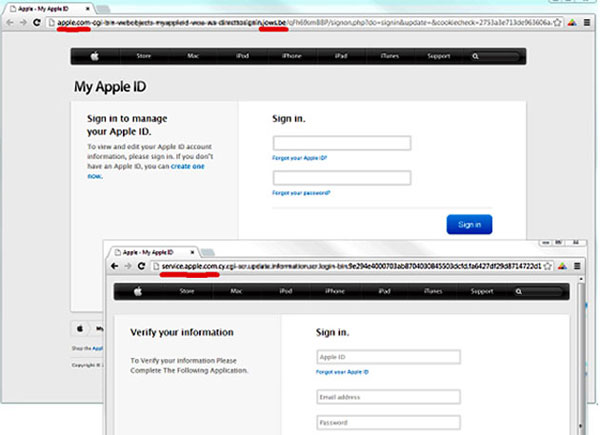Click the Password field in the front window
This screenshot has height=435, width=600.
point(388,424)
